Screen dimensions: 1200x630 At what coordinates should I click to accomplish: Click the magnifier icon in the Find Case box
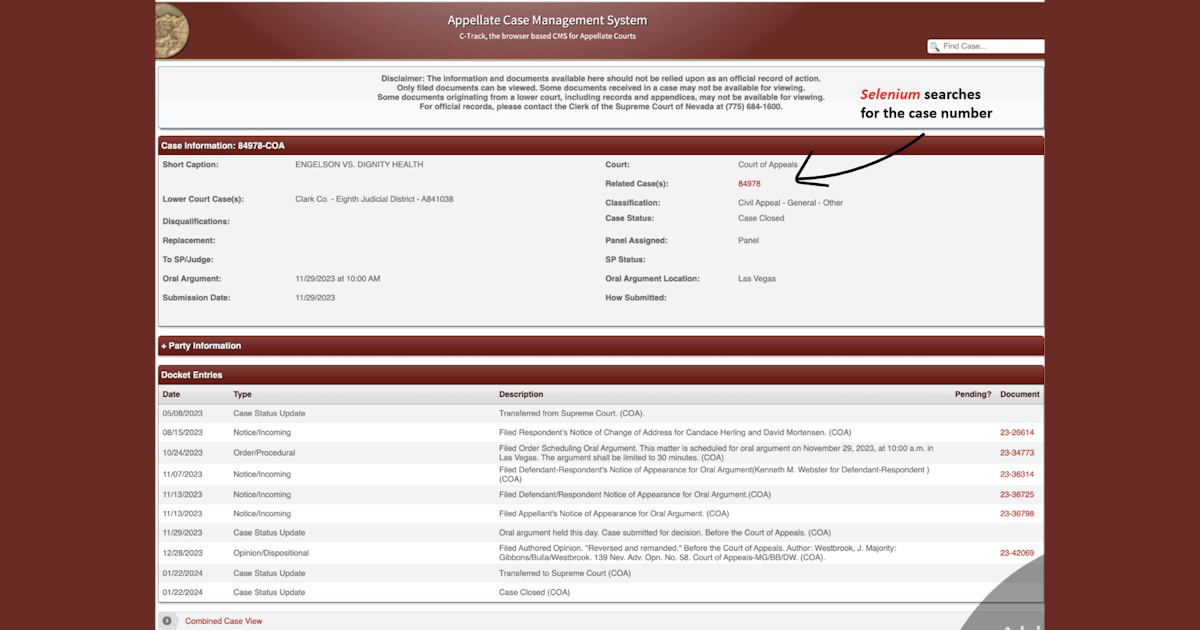[x=935, y=46]
